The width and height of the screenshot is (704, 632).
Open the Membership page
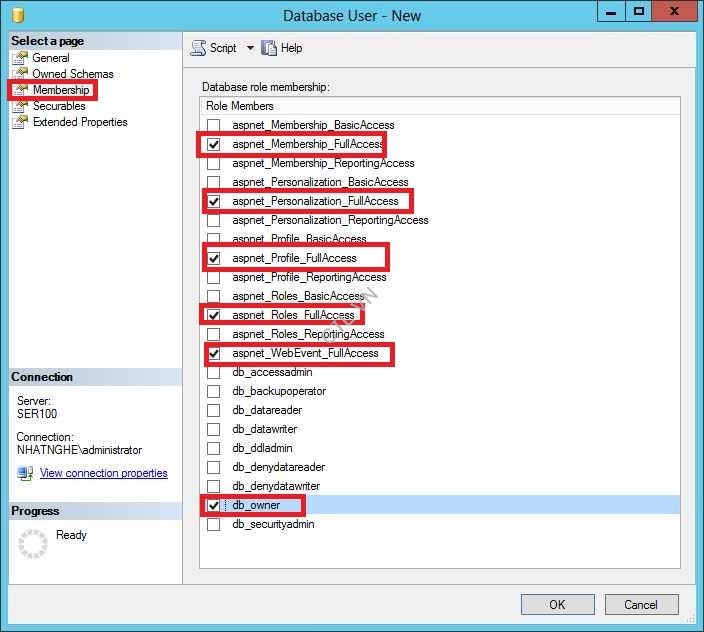tap(61, 90)
